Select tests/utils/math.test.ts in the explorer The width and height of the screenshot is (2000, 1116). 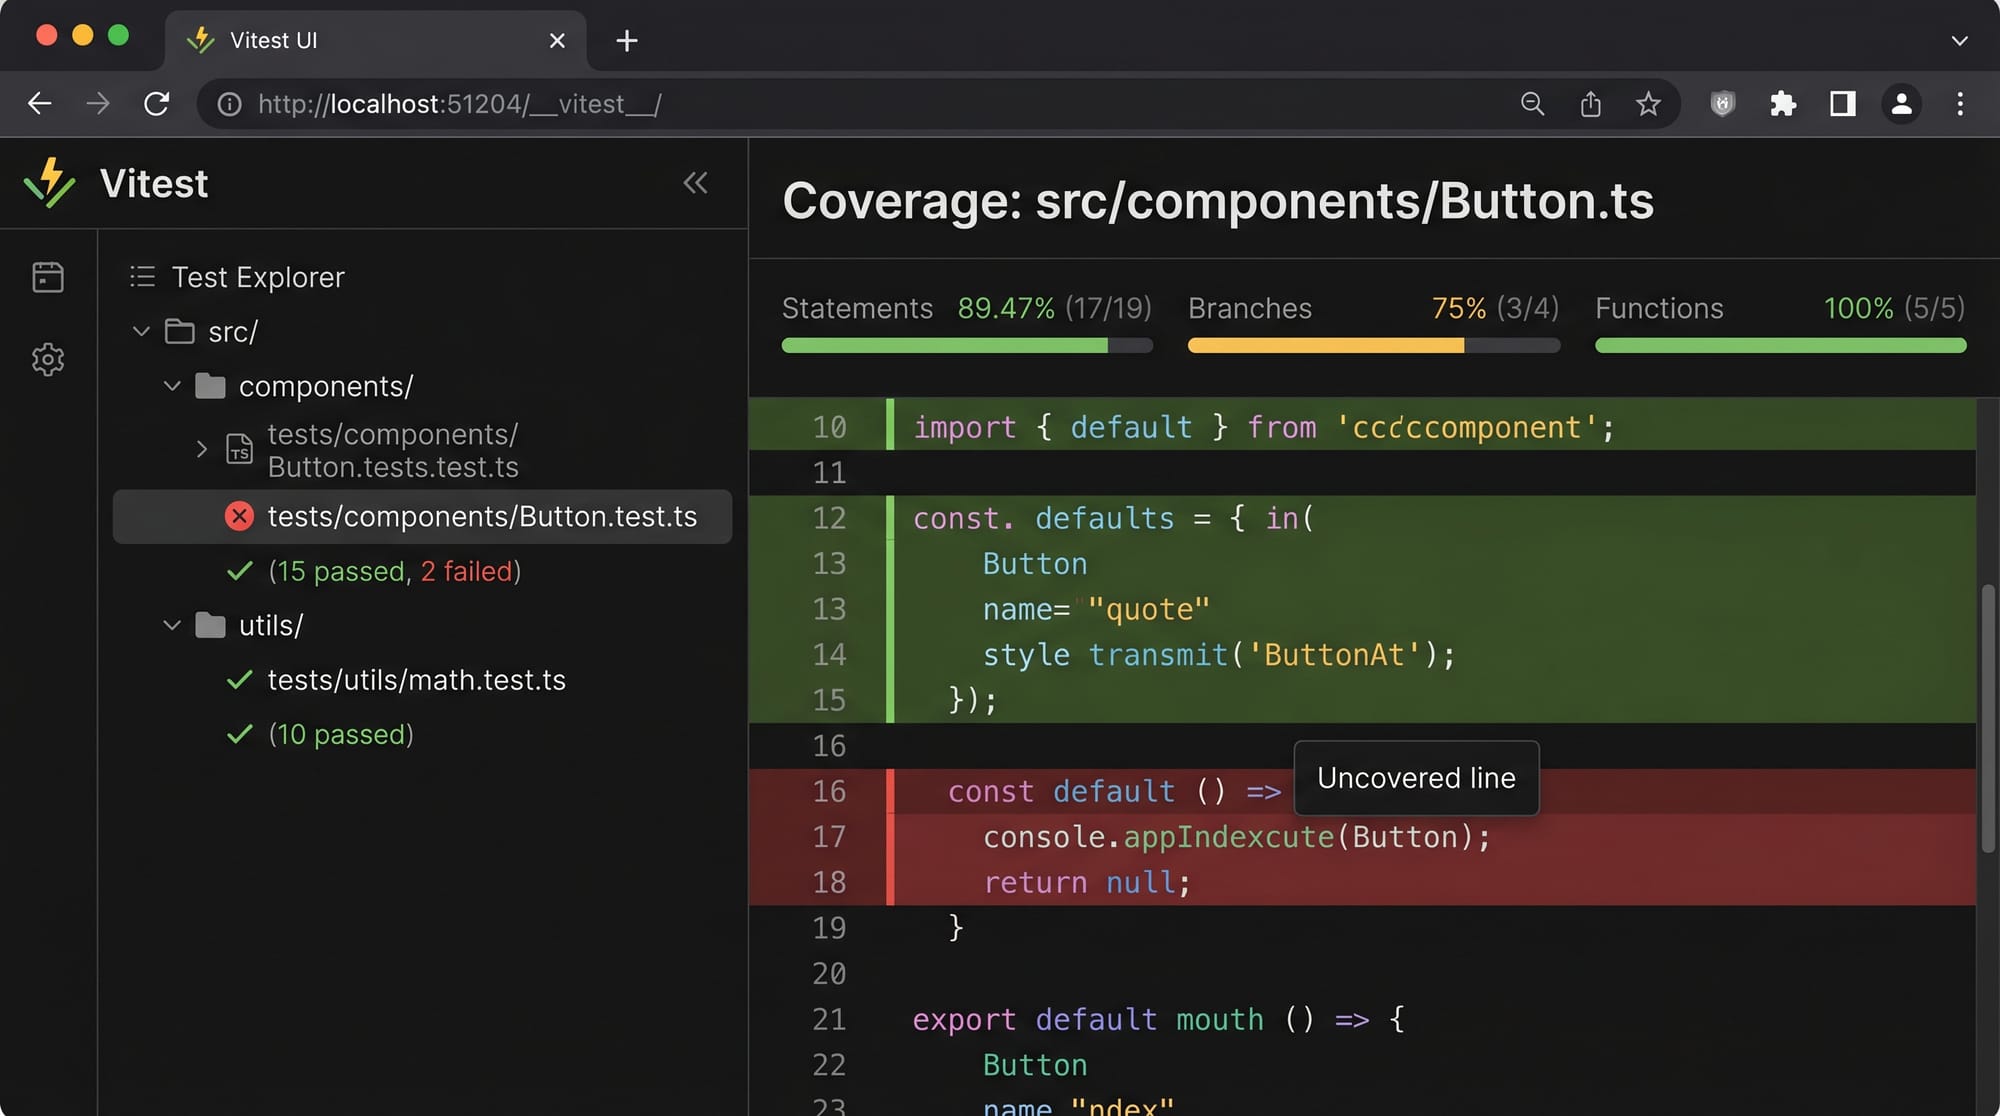tap(416, 680)
